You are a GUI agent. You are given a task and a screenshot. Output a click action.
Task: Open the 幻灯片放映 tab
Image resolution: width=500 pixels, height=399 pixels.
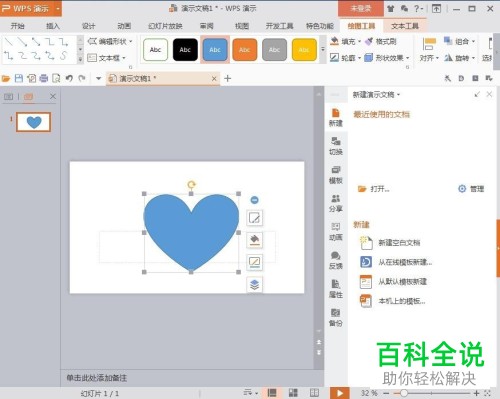click(x=165, y=26)
